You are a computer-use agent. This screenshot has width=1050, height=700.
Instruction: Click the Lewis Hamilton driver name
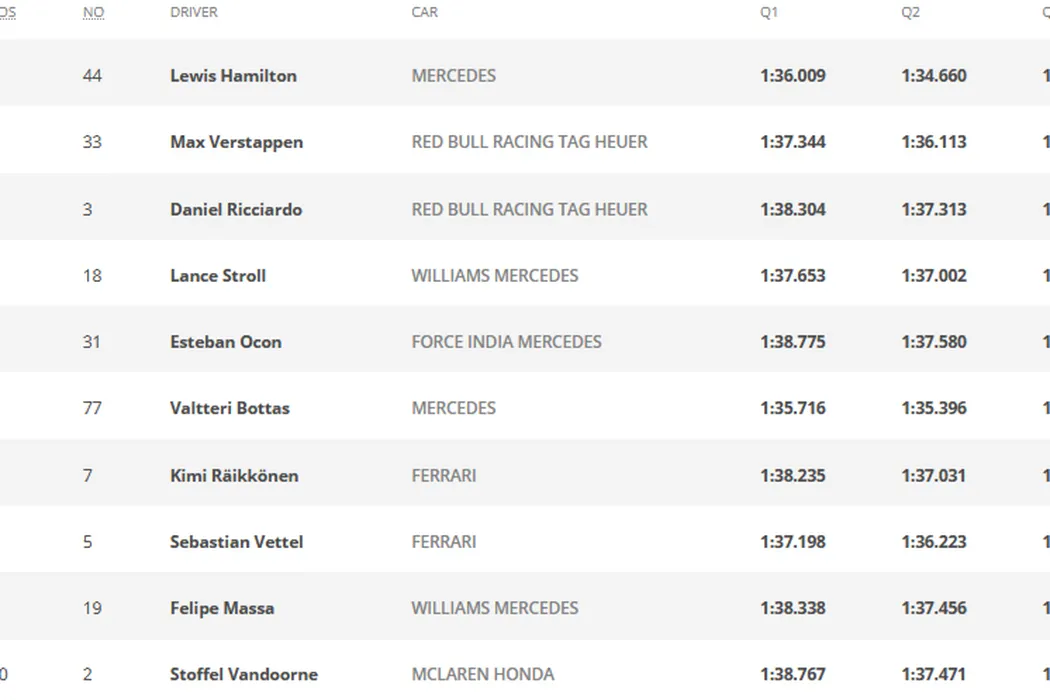[x=233, y=76]
